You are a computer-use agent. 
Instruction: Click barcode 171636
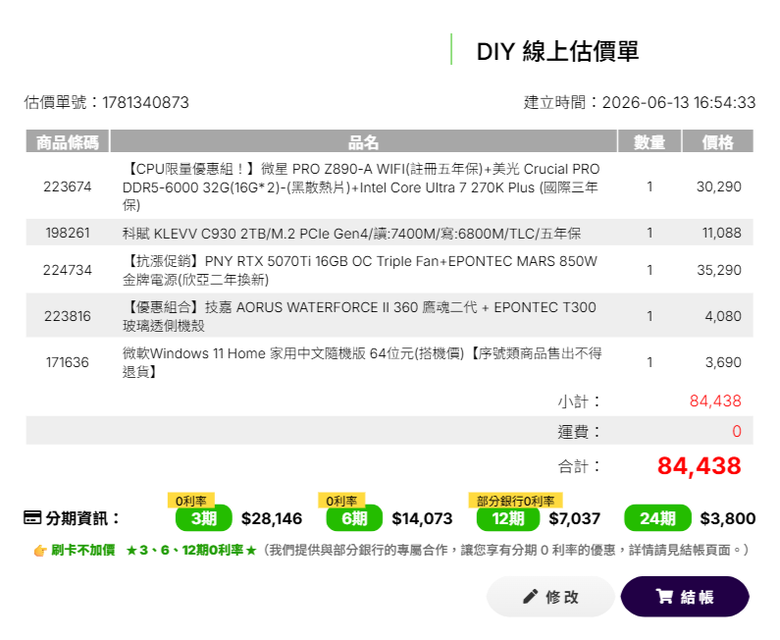[67, 362]
